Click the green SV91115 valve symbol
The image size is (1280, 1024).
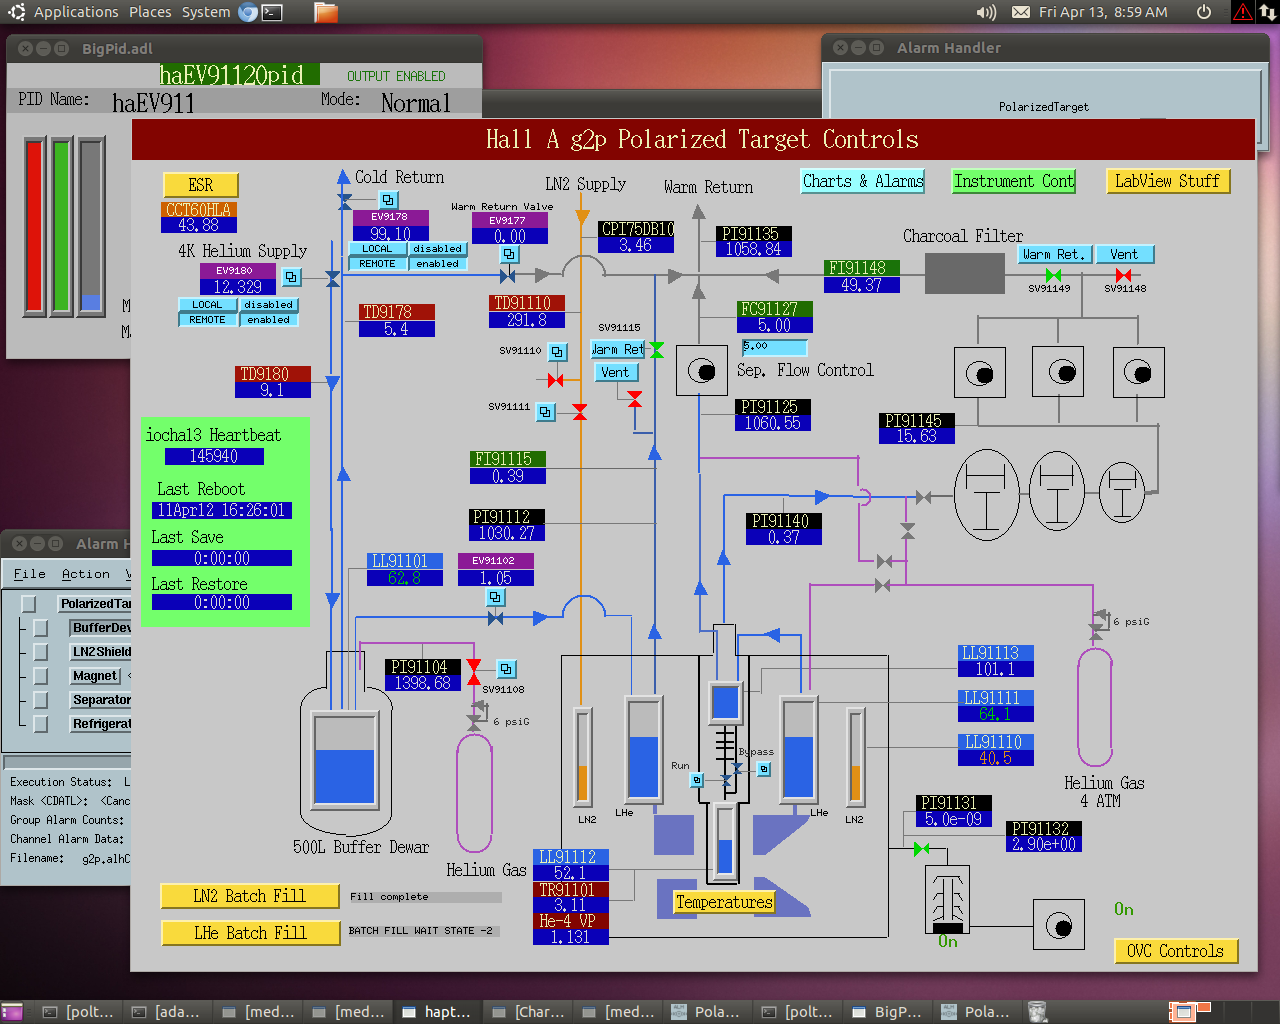coord(656,349)
